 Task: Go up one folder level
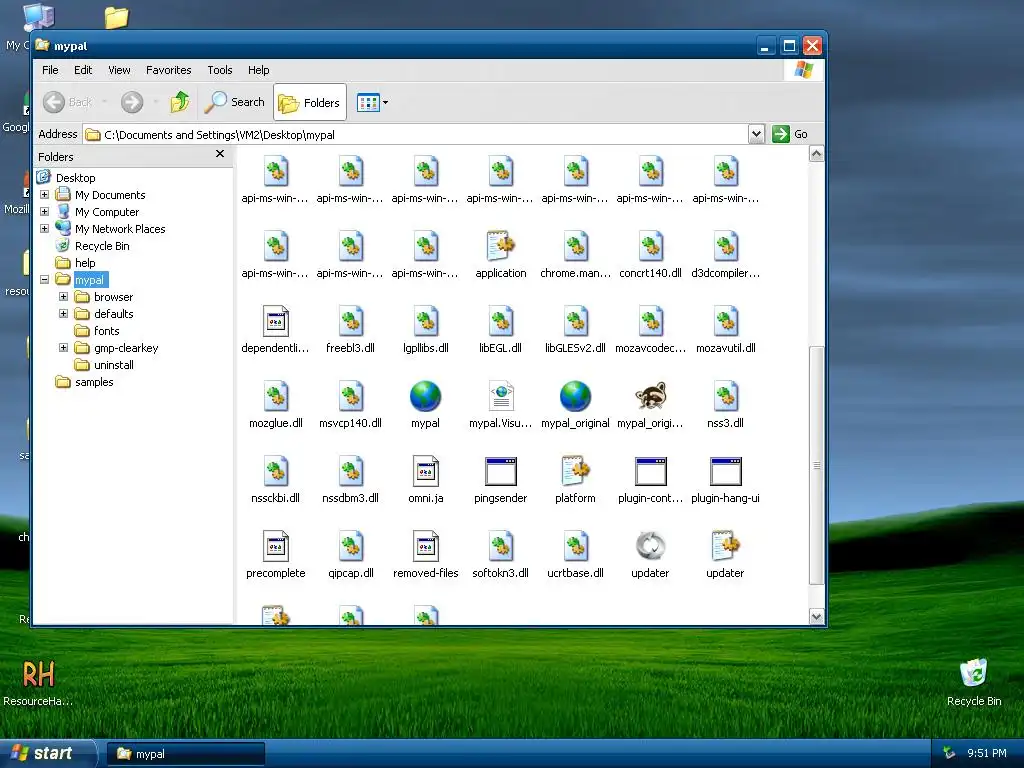click(x=180, y=102)
